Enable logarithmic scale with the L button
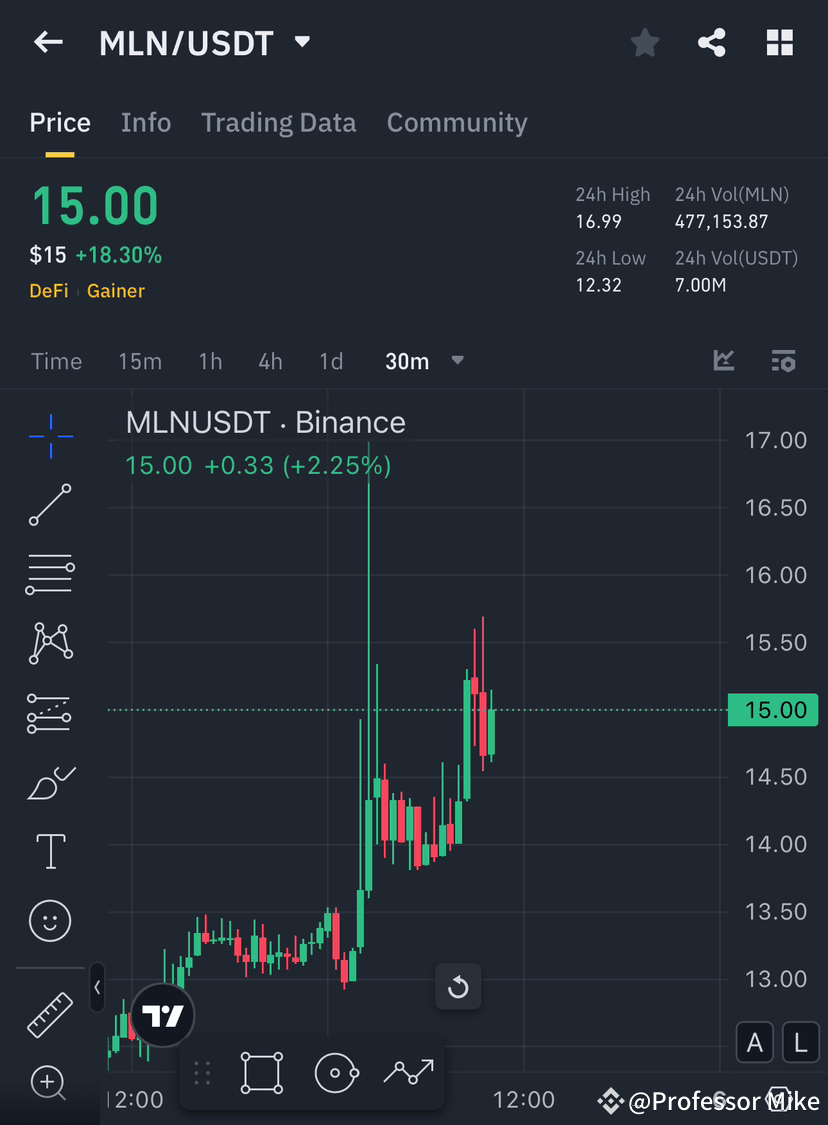 [x=801, y=1042]
